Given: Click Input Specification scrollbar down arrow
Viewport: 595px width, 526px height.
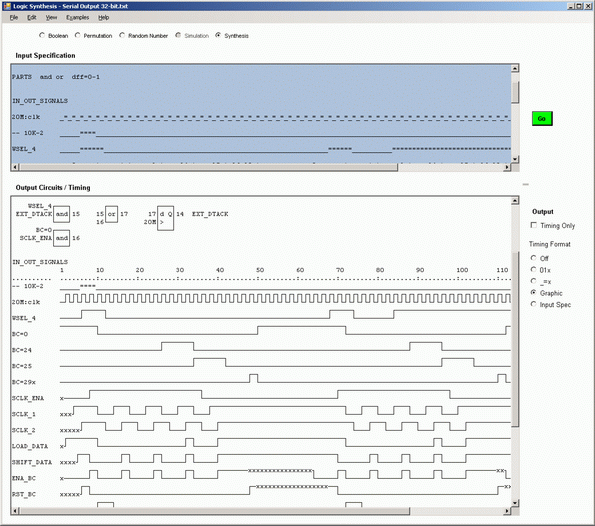Looking at the screenshot, I should [515, 159].
